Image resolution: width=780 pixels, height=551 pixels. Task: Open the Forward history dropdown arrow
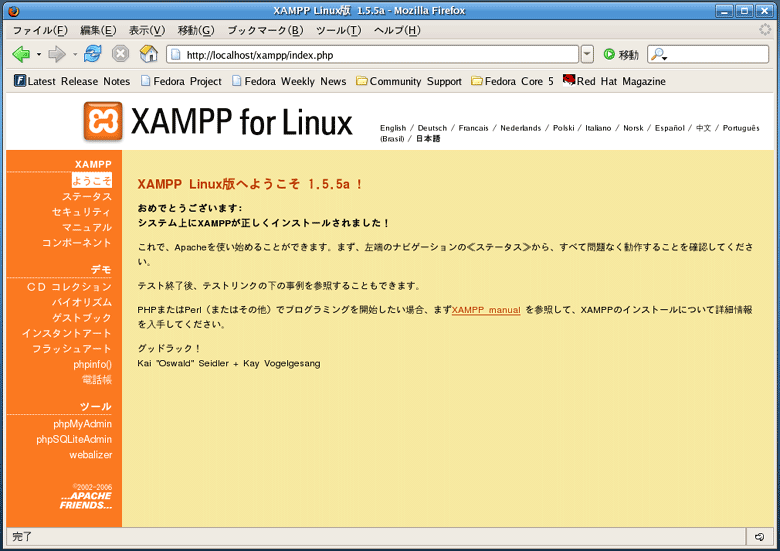(75, 54)
